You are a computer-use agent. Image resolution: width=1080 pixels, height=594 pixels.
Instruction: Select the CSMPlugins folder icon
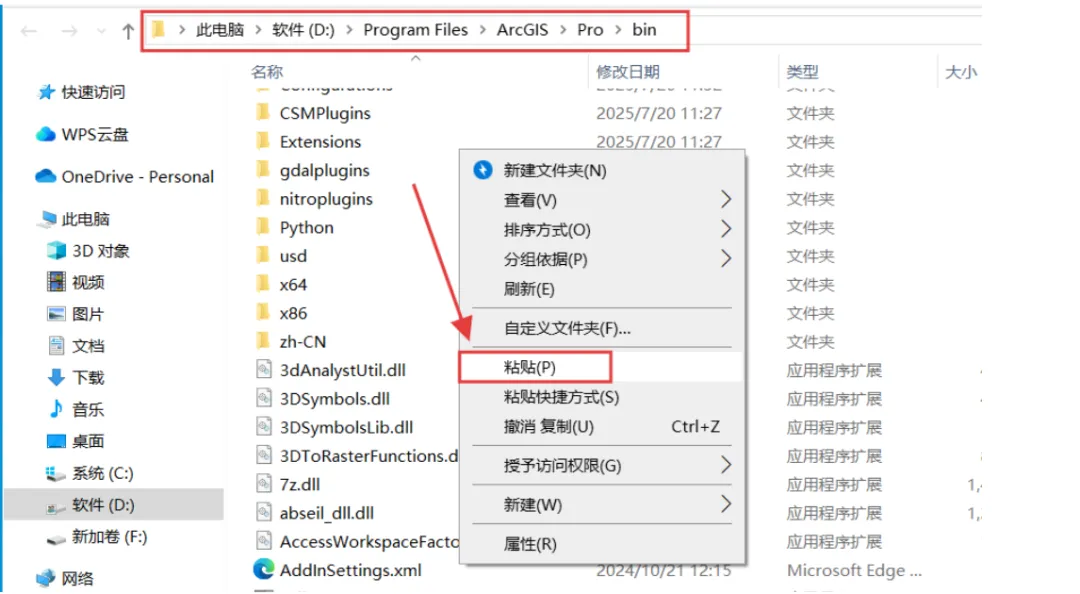coord(263,112)
